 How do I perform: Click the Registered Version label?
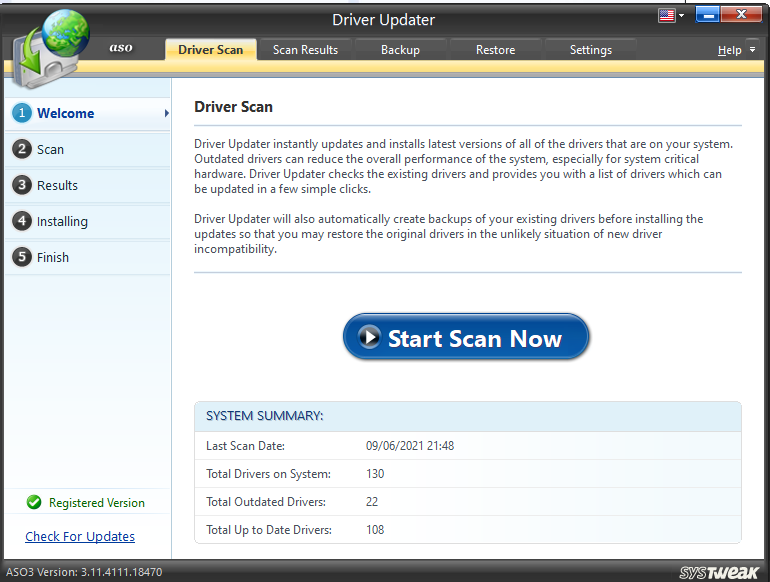[97, 503]
